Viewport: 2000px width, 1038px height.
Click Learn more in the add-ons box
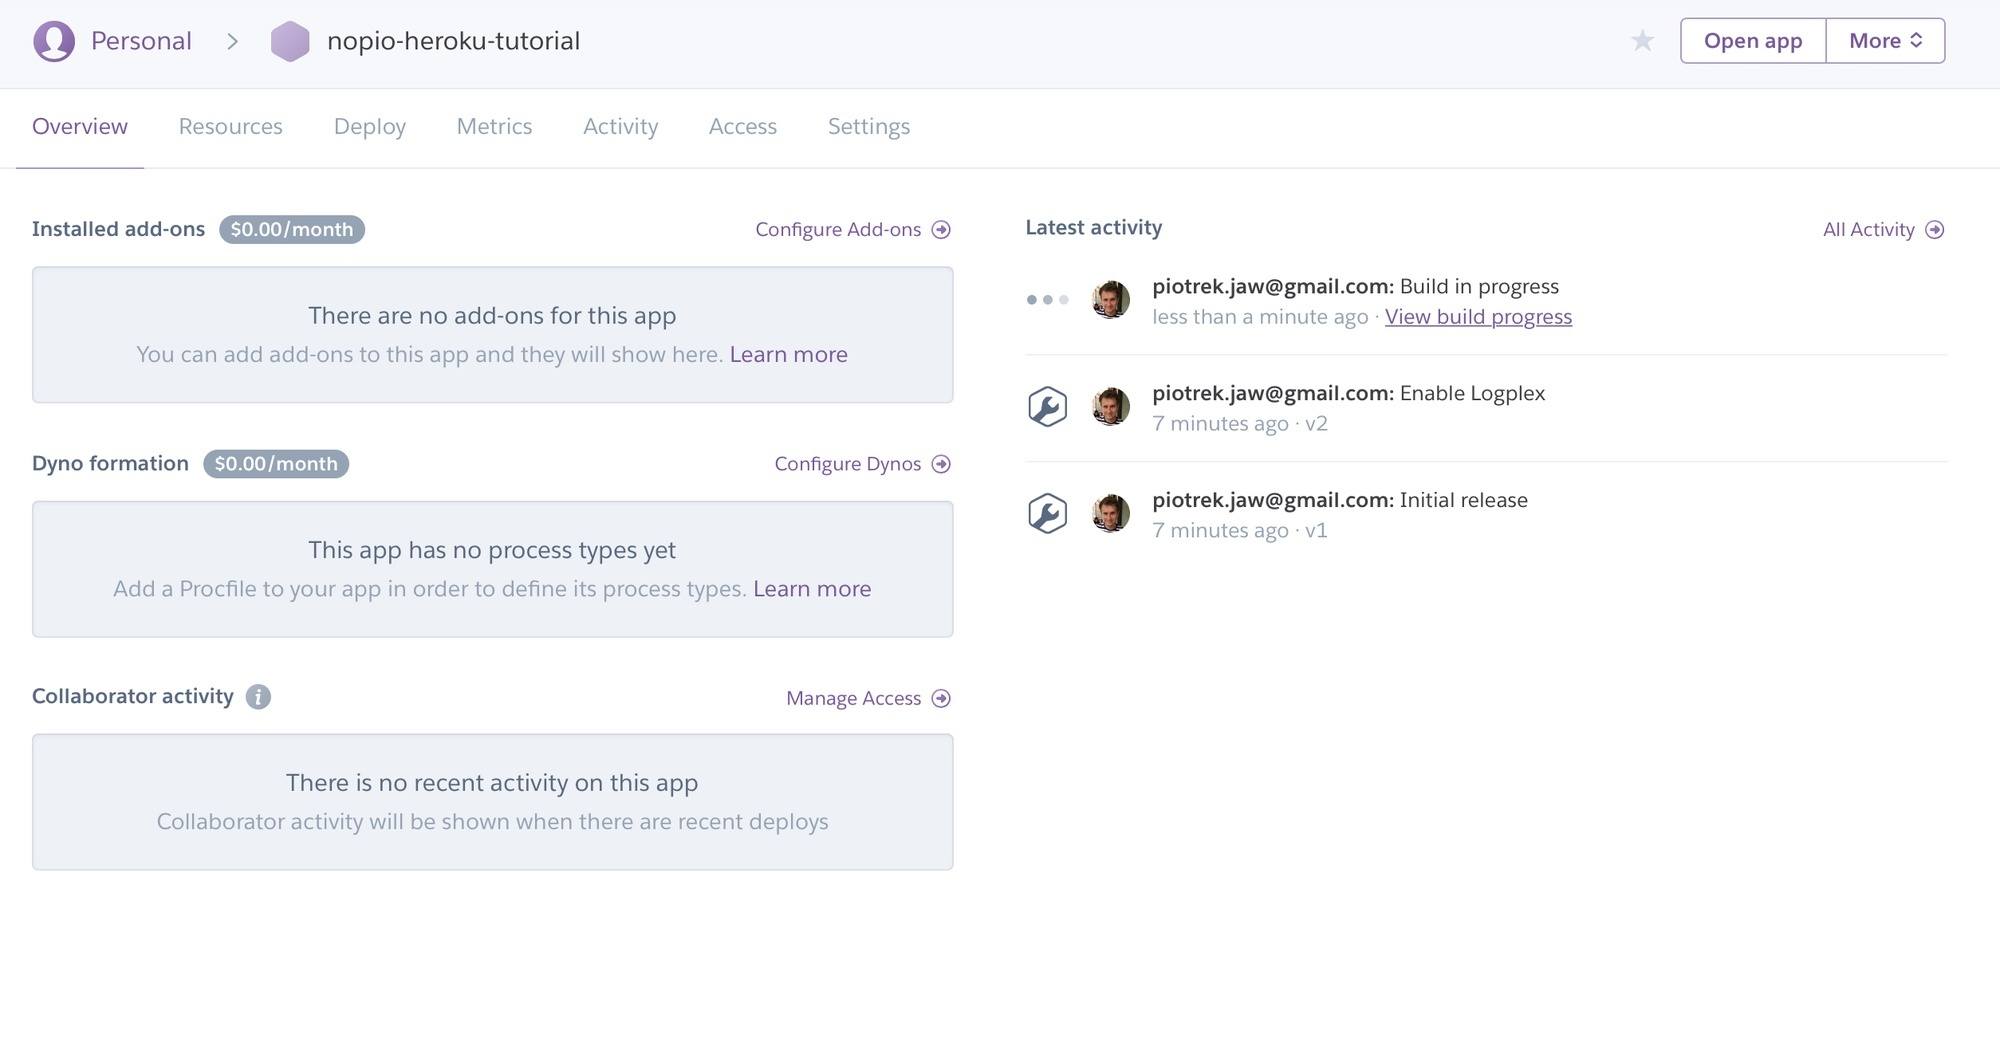[789, 355]
